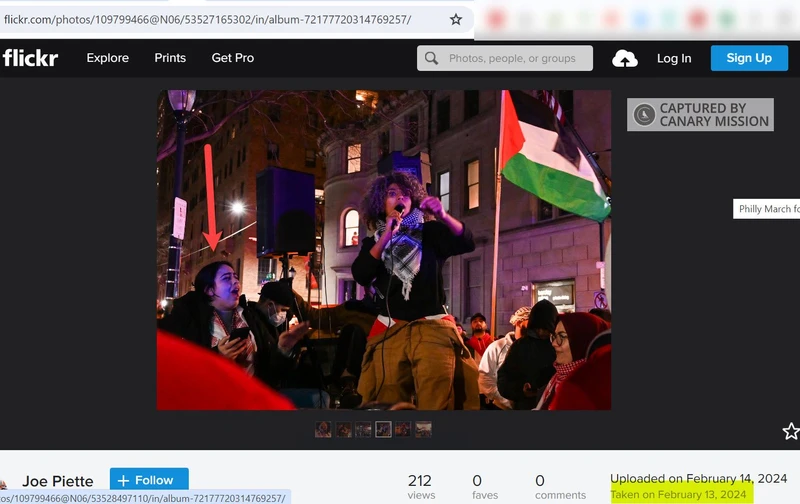Select the last thumbnail in the filmstrip
800x504 pixels.
click(424, 429)
